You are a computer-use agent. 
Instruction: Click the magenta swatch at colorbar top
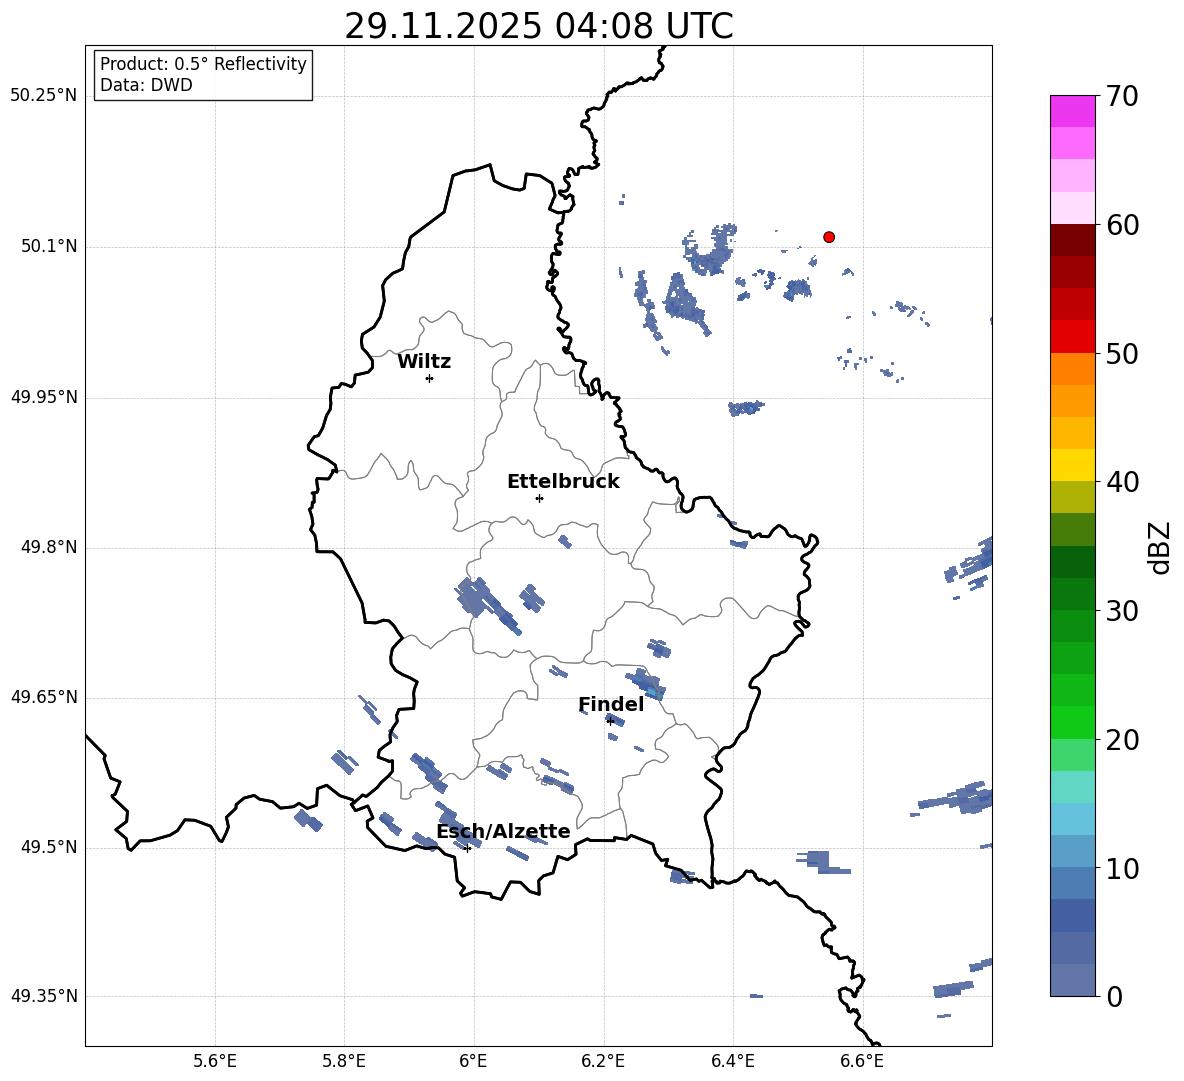[1072, 112]
